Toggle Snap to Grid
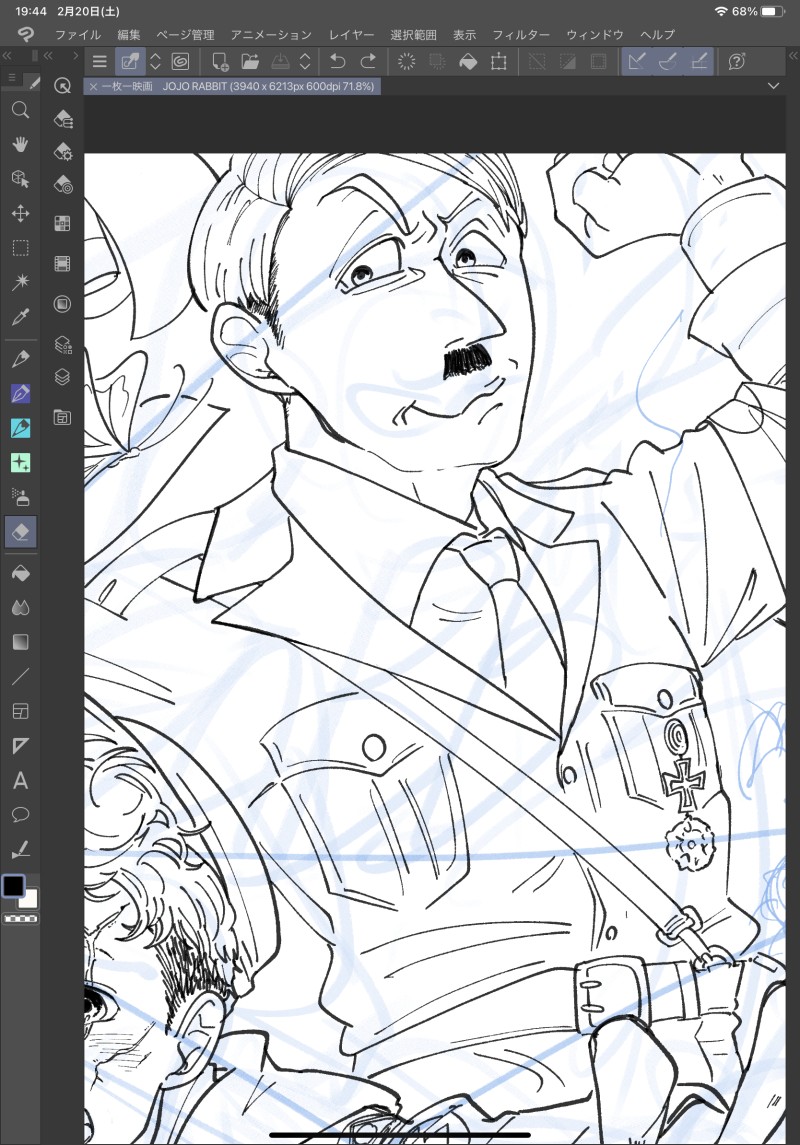The width and height of the screenshot is (800, 1145). [699, 62]
